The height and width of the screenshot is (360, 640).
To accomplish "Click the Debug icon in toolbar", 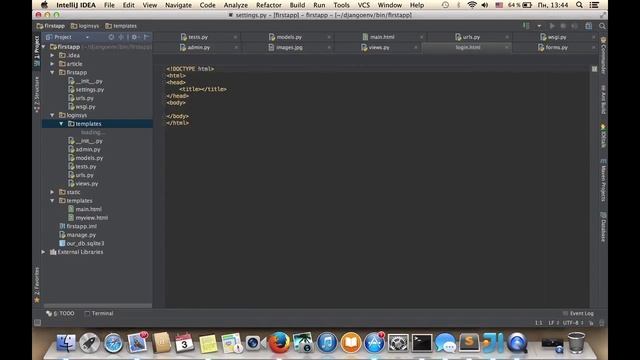I will click(x=563, y=26).
